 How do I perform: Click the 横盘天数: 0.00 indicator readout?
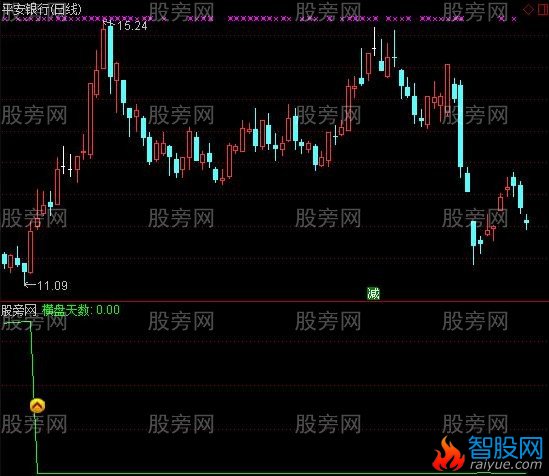[x=81, y=310]
